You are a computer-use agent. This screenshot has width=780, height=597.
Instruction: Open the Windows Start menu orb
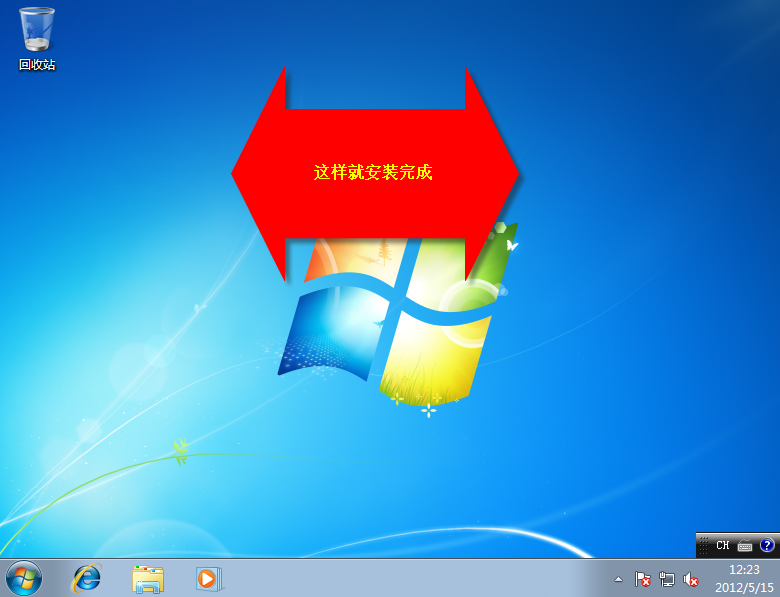click(23, 579)
